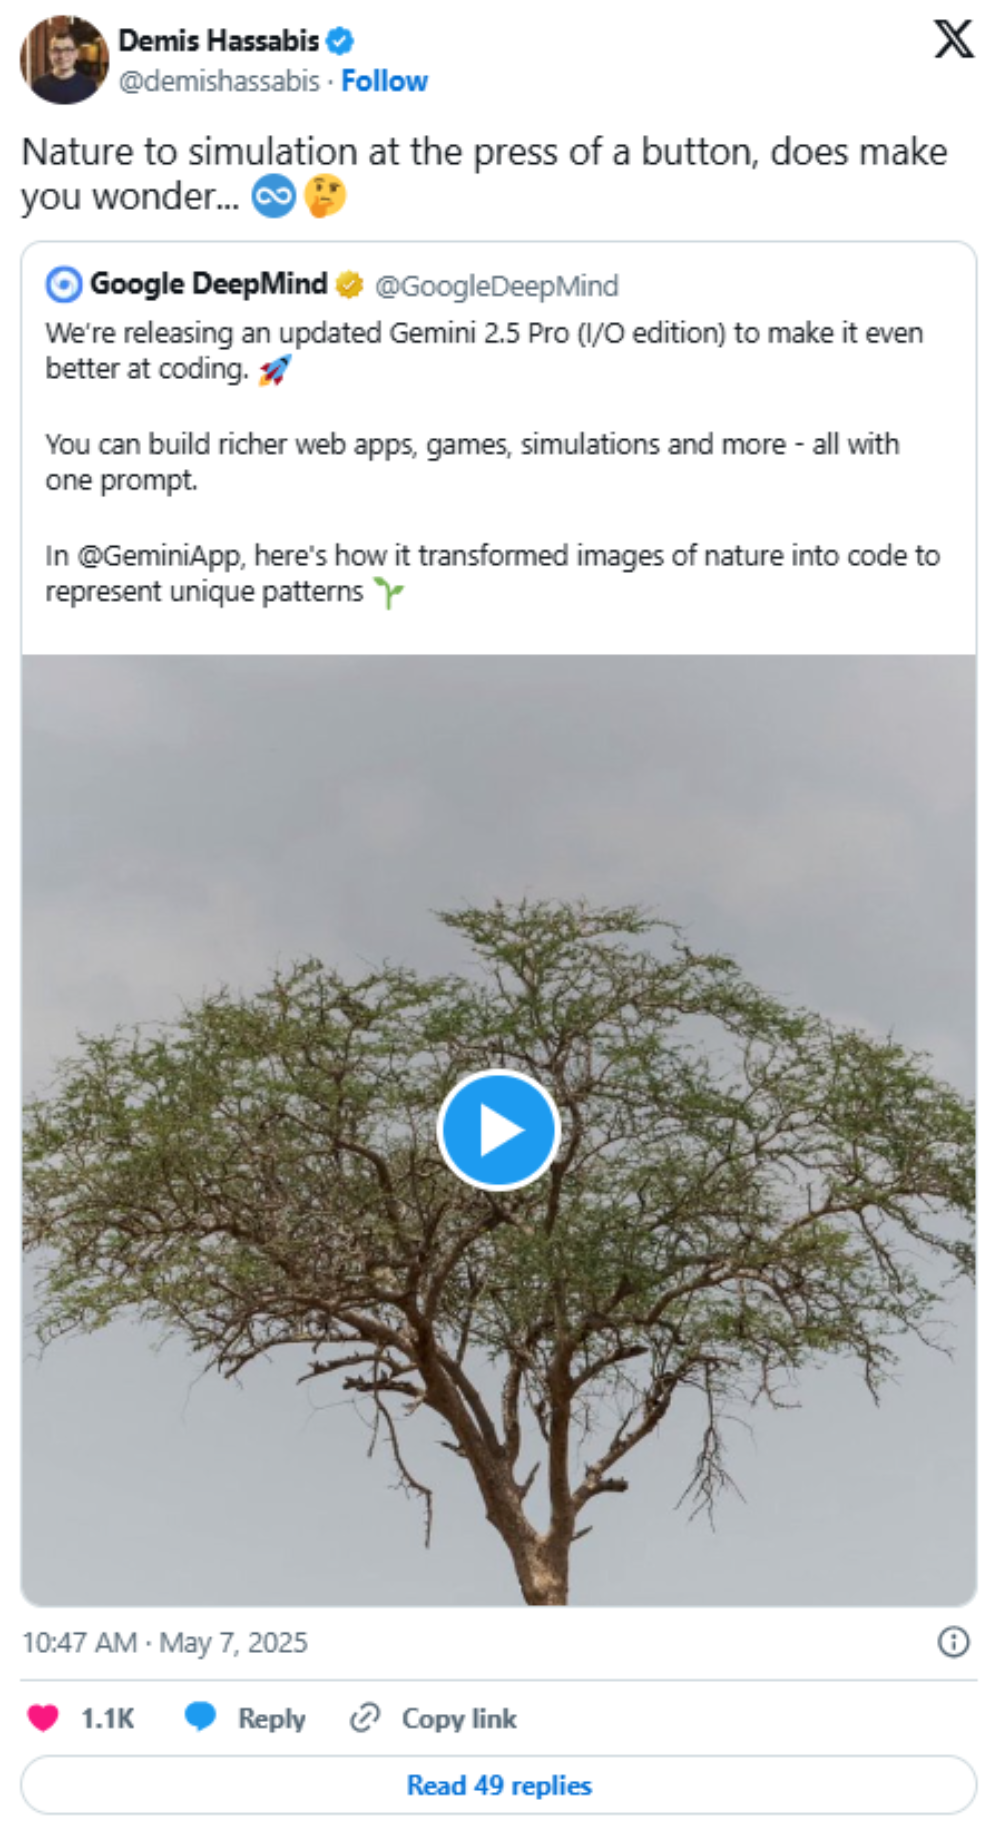Click the Copy link text
Image resolution: width=1000 pixels, height=1837 pixels.
point(459,1718)
